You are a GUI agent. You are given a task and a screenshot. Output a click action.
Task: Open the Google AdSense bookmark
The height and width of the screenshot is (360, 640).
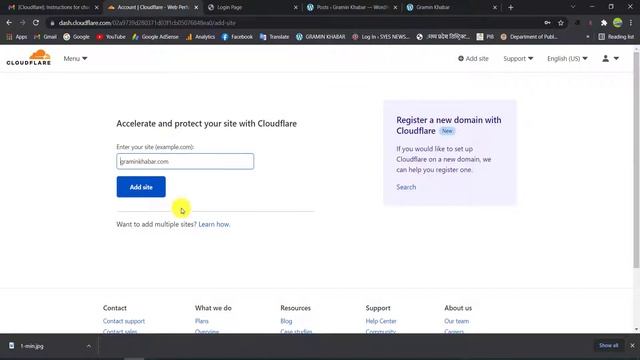coord(156,37)
